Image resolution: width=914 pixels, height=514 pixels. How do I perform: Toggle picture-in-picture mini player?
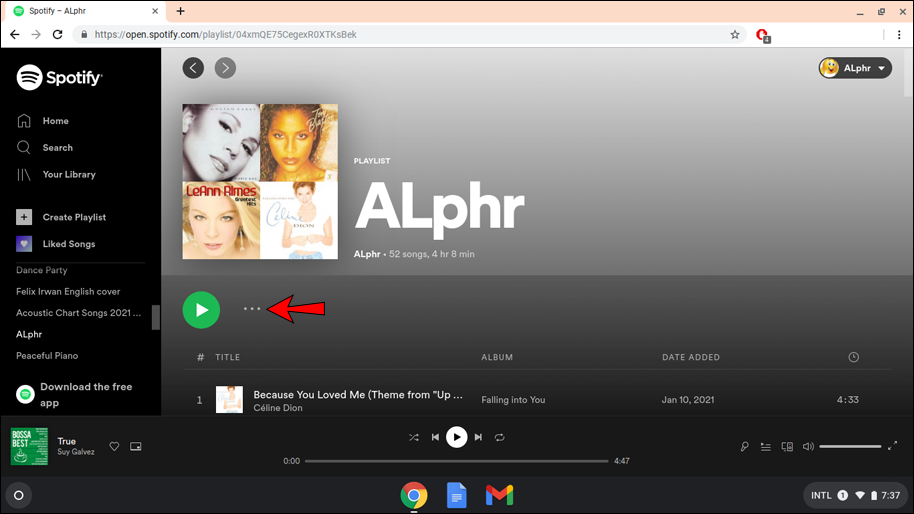[x=136, y=446]
